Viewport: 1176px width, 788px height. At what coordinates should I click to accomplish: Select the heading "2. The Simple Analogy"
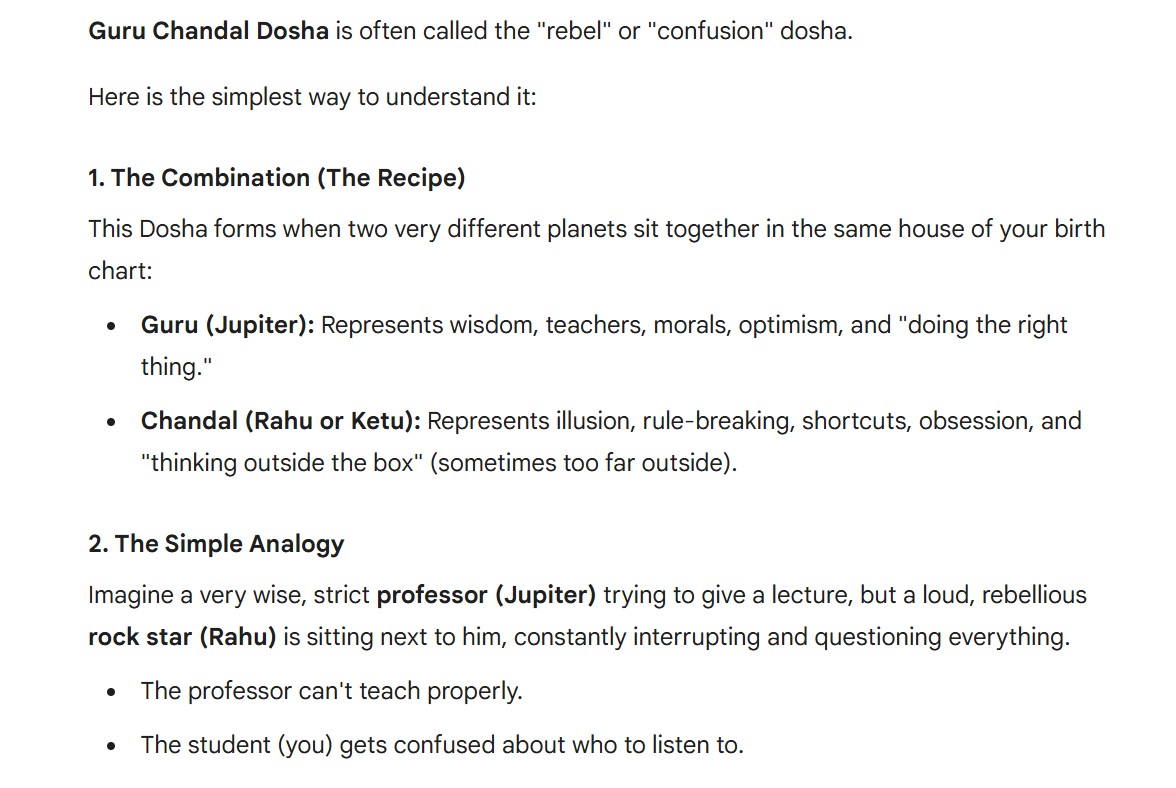[216, 544]
